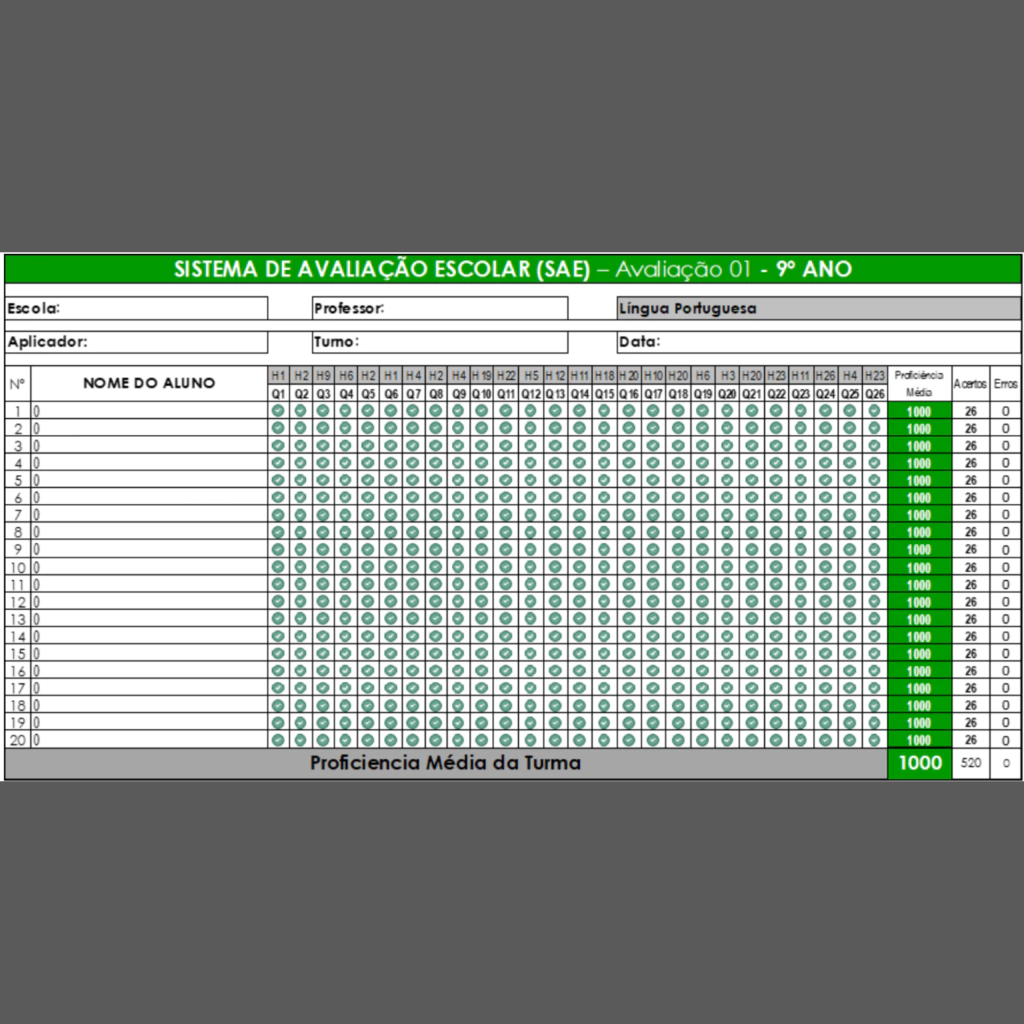
Task: Click row 3's check mark under Q25
Action: tap(849, 445)
